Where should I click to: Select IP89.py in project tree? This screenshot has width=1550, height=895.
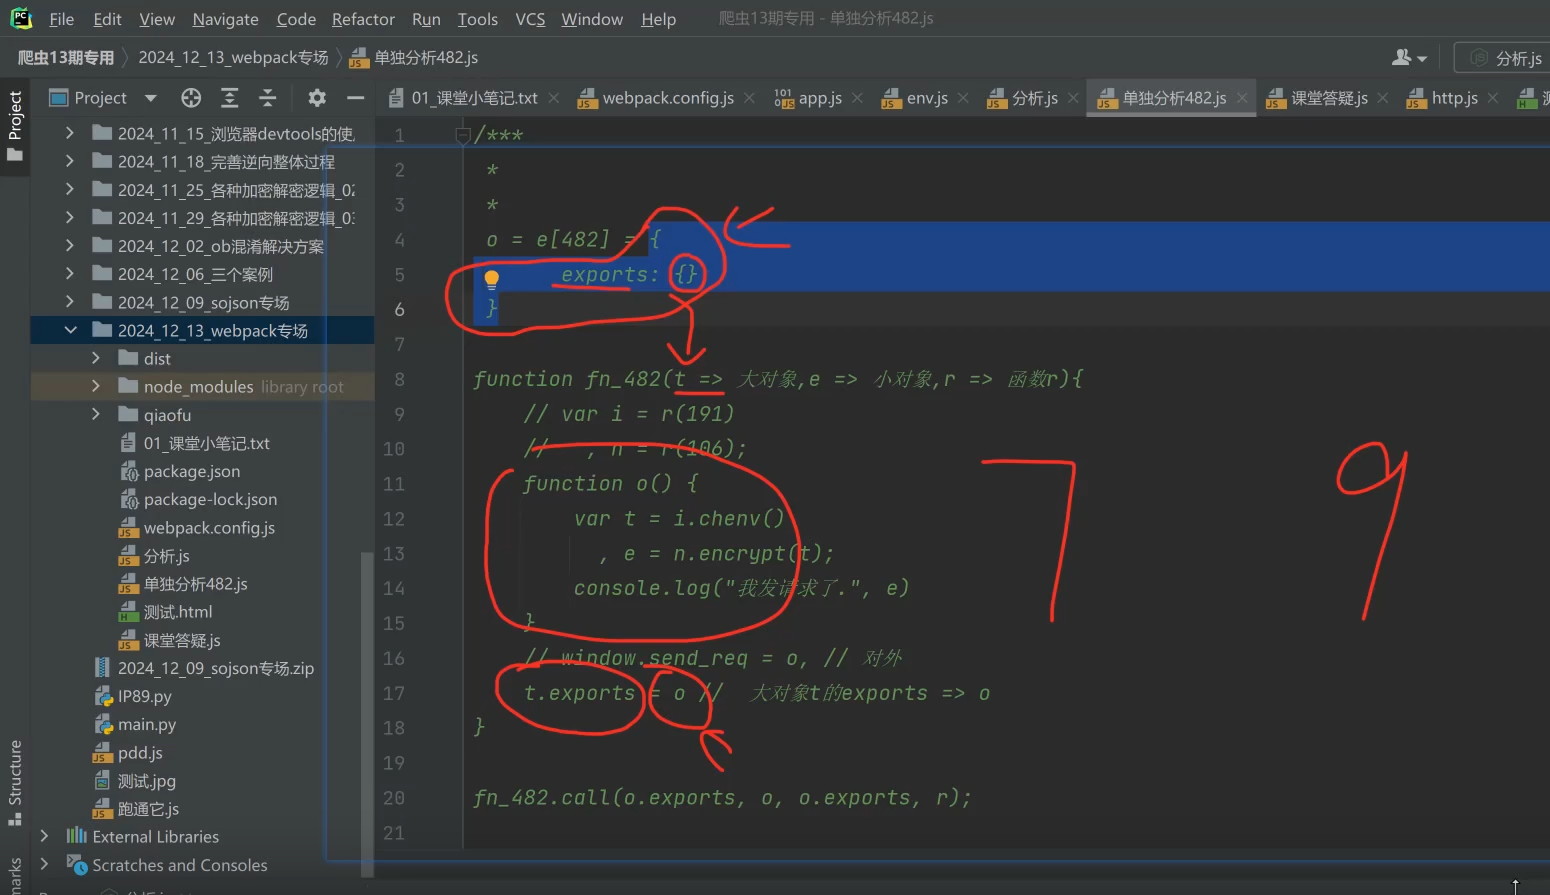(x=144, y=696)
